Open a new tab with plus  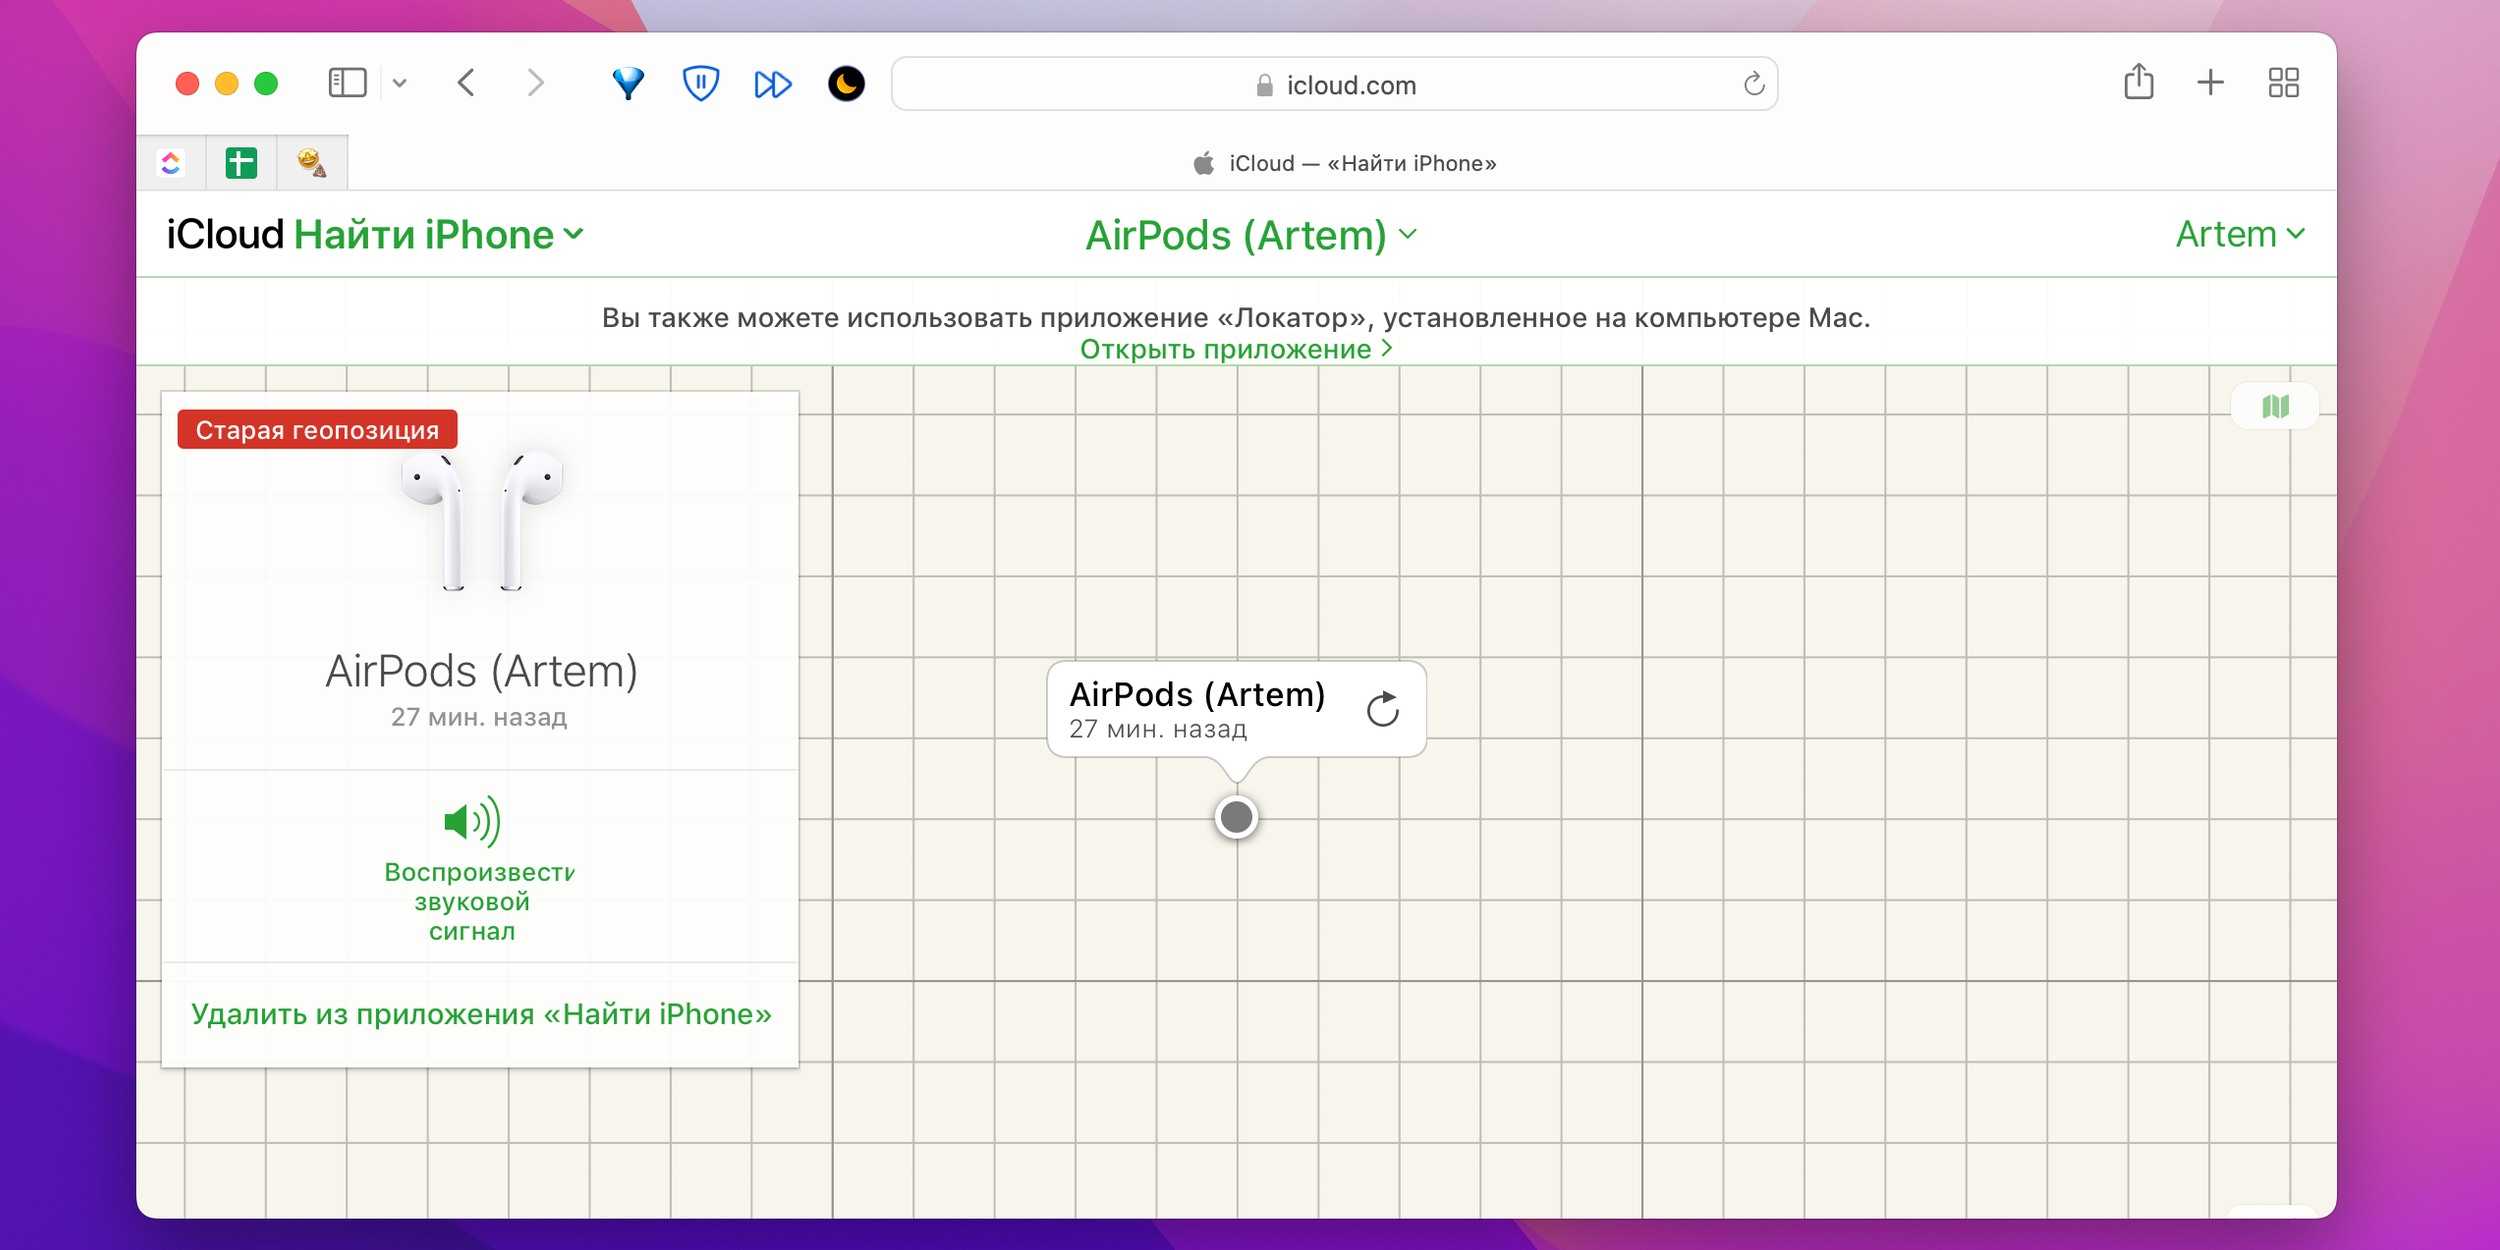coord(2210,82)
